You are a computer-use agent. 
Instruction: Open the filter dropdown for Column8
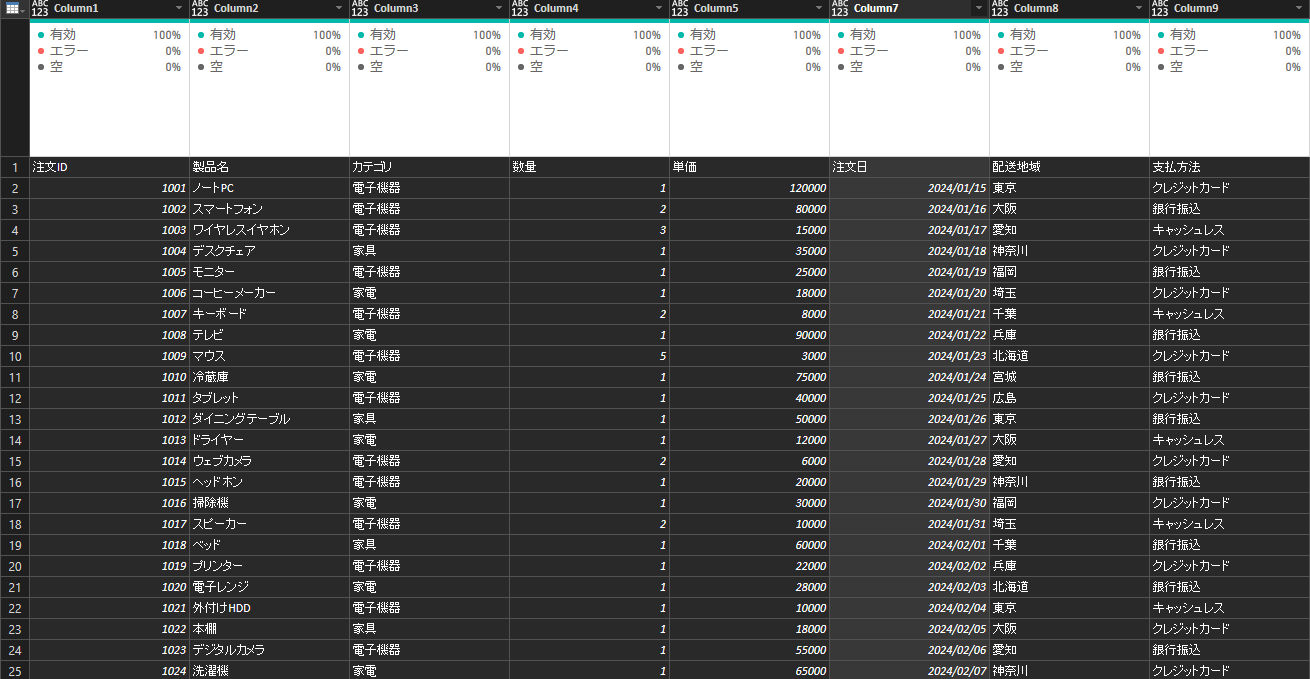coord(1139,8)
